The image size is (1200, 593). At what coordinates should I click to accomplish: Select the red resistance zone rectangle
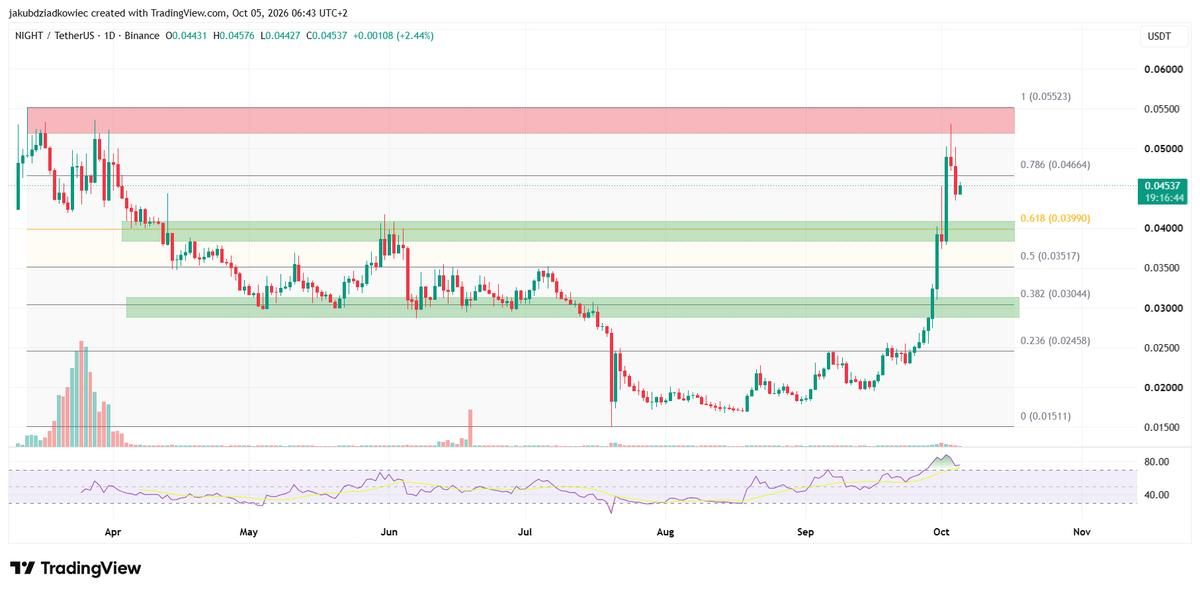(x=520, y=120)
